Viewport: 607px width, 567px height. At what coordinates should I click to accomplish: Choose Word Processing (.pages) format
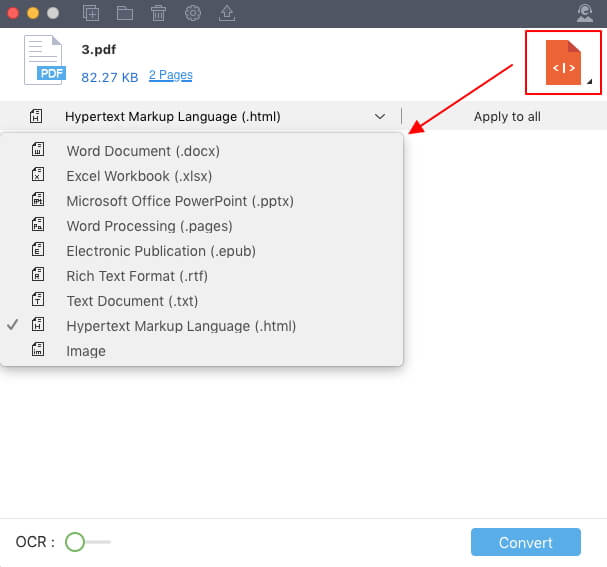tap(201, 226)
